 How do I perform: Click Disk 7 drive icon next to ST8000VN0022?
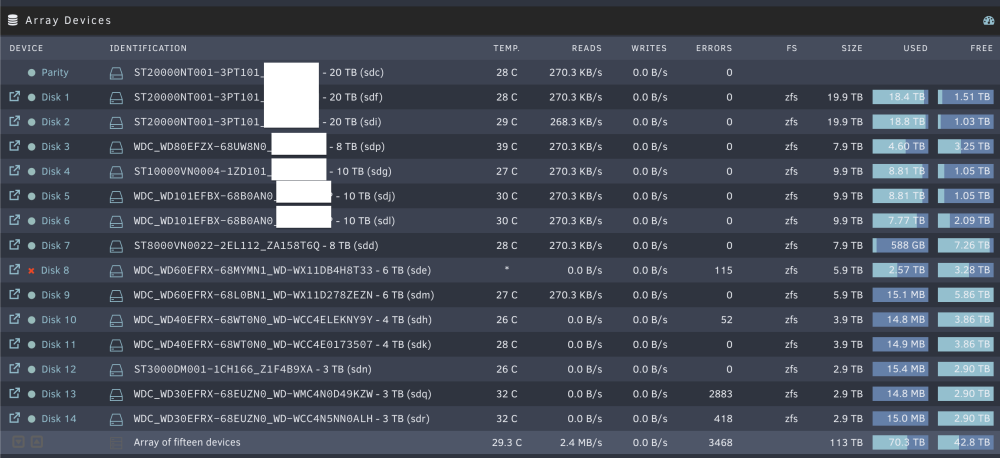pyautogui.click(x=116, y=246)
